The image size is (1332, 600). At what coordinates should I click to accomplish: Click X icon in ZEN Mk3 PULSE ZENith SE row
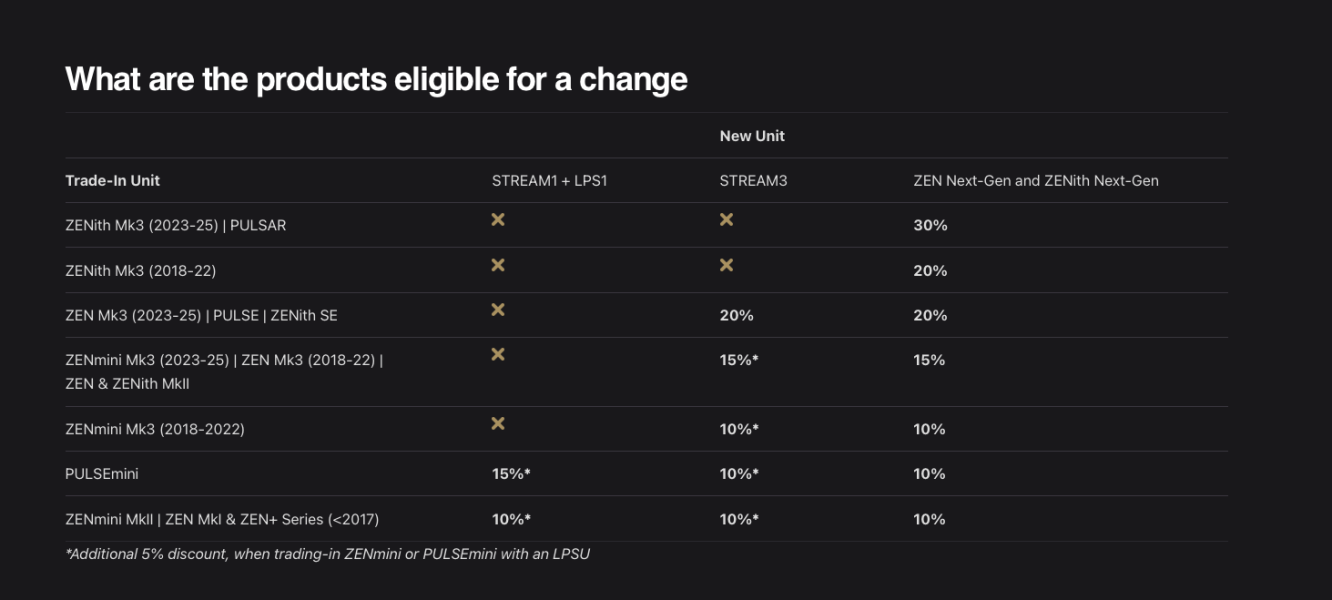[498, 310]
